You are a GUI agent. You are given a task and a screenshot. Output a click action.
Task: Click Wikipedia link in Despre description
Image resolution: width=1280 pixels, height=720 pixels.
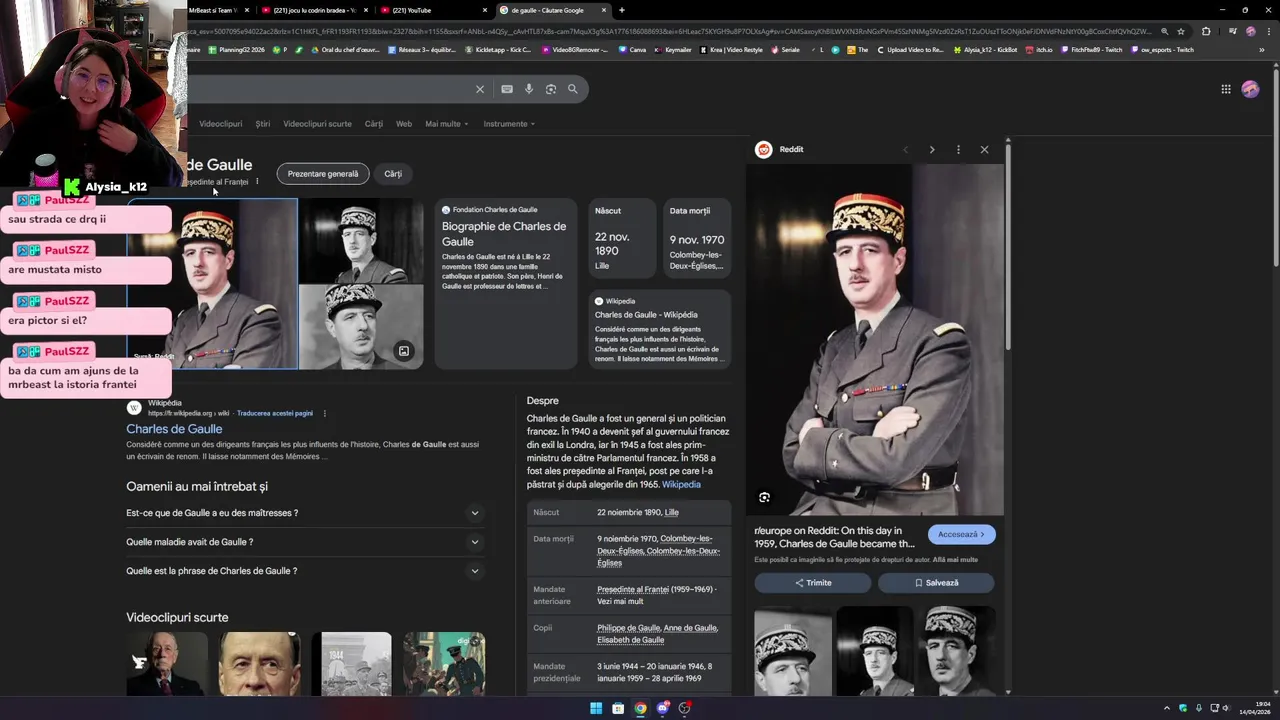click(x=681, y=485)
